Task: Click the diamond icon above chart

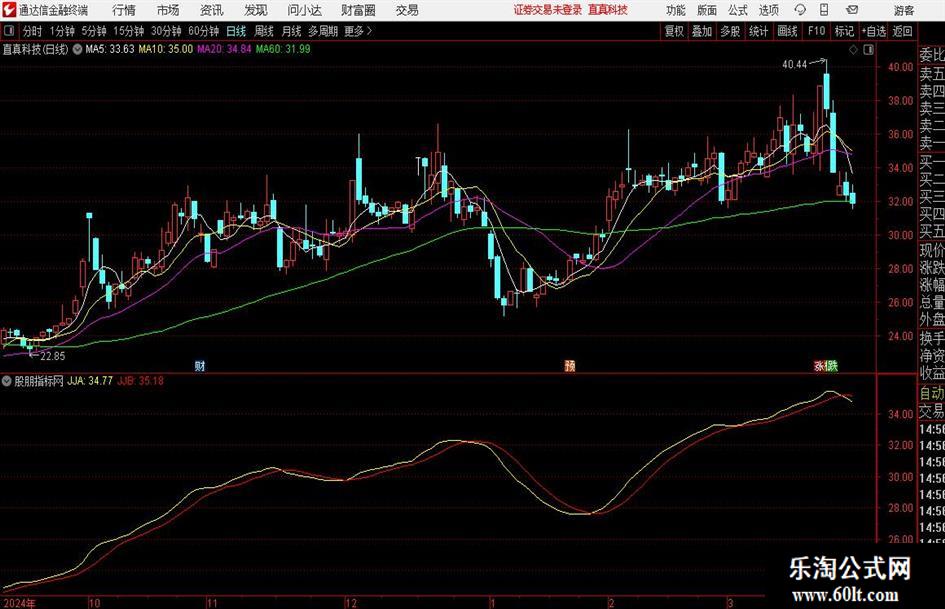Action: (853, 50)
